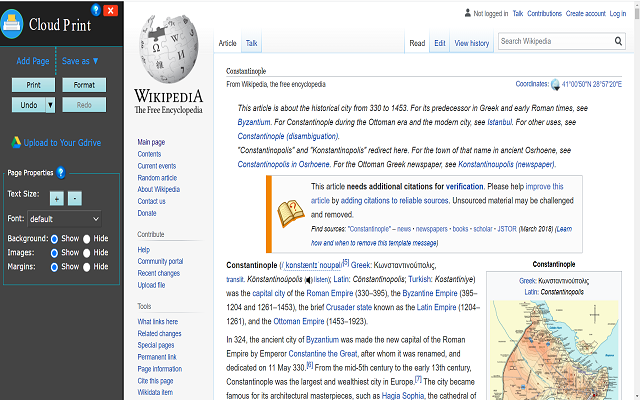Click the Undo button

(x=29, y=105)
